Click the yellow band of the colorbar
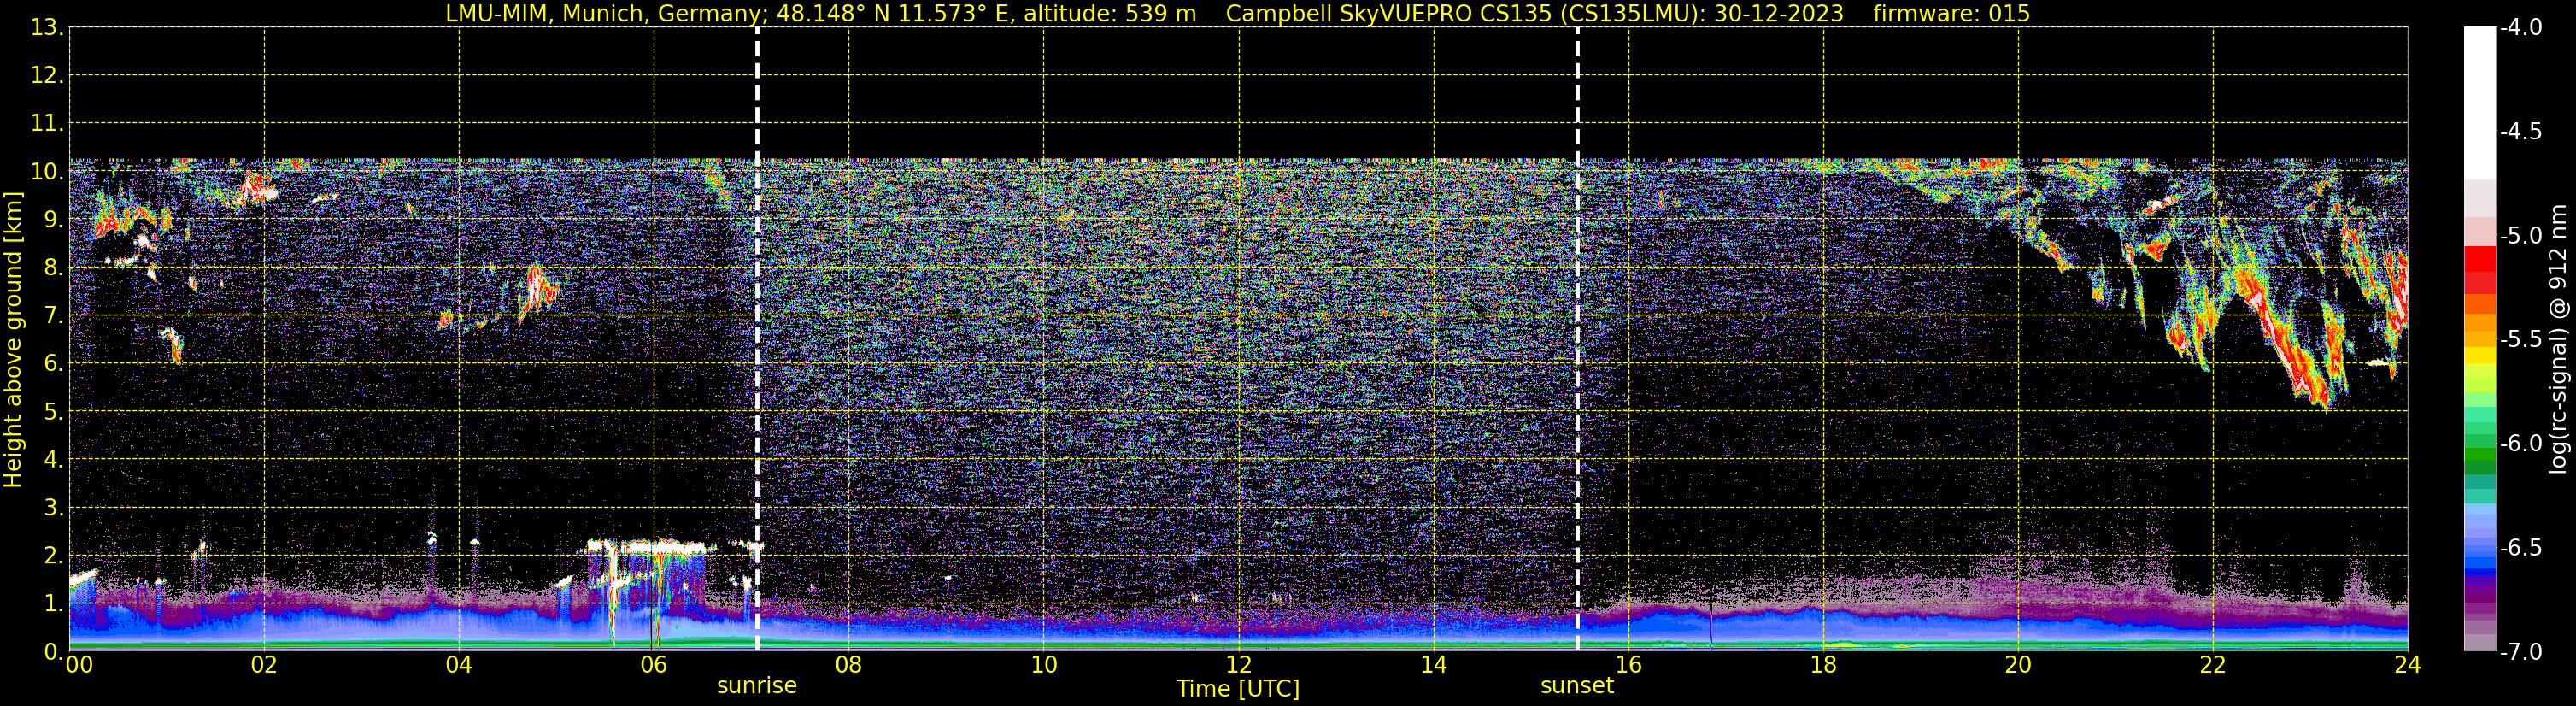Screen dimensions: 2576x706 [2480, 355]
